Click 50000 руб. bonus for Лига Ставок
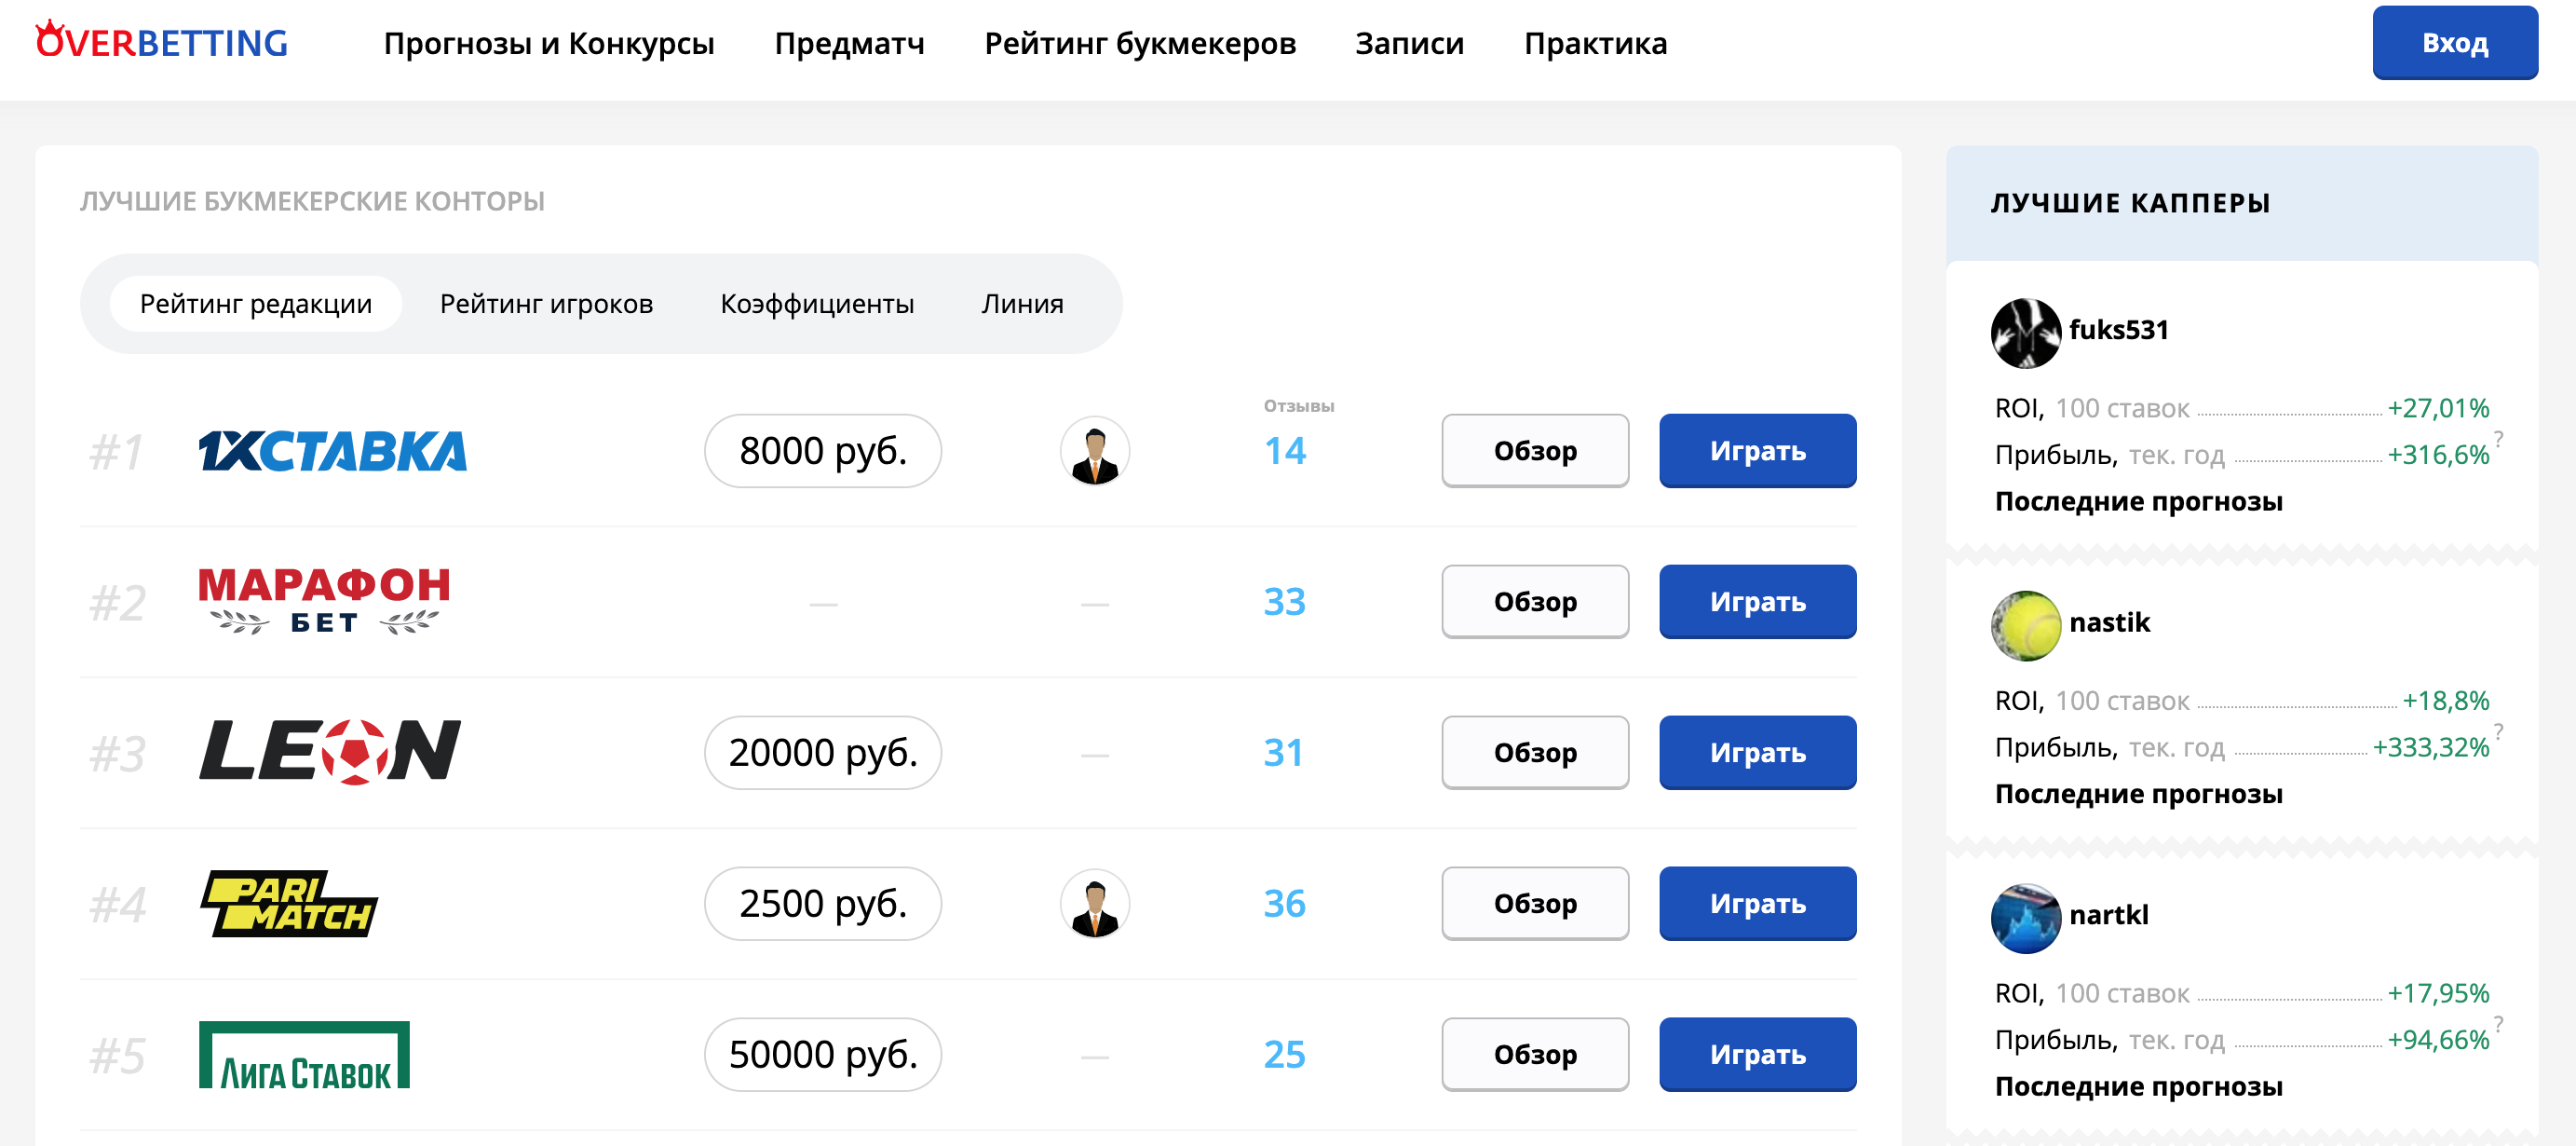The width and height of the screenshot is (2576, 1146). pyautogui.click(x=822, y=1054)
